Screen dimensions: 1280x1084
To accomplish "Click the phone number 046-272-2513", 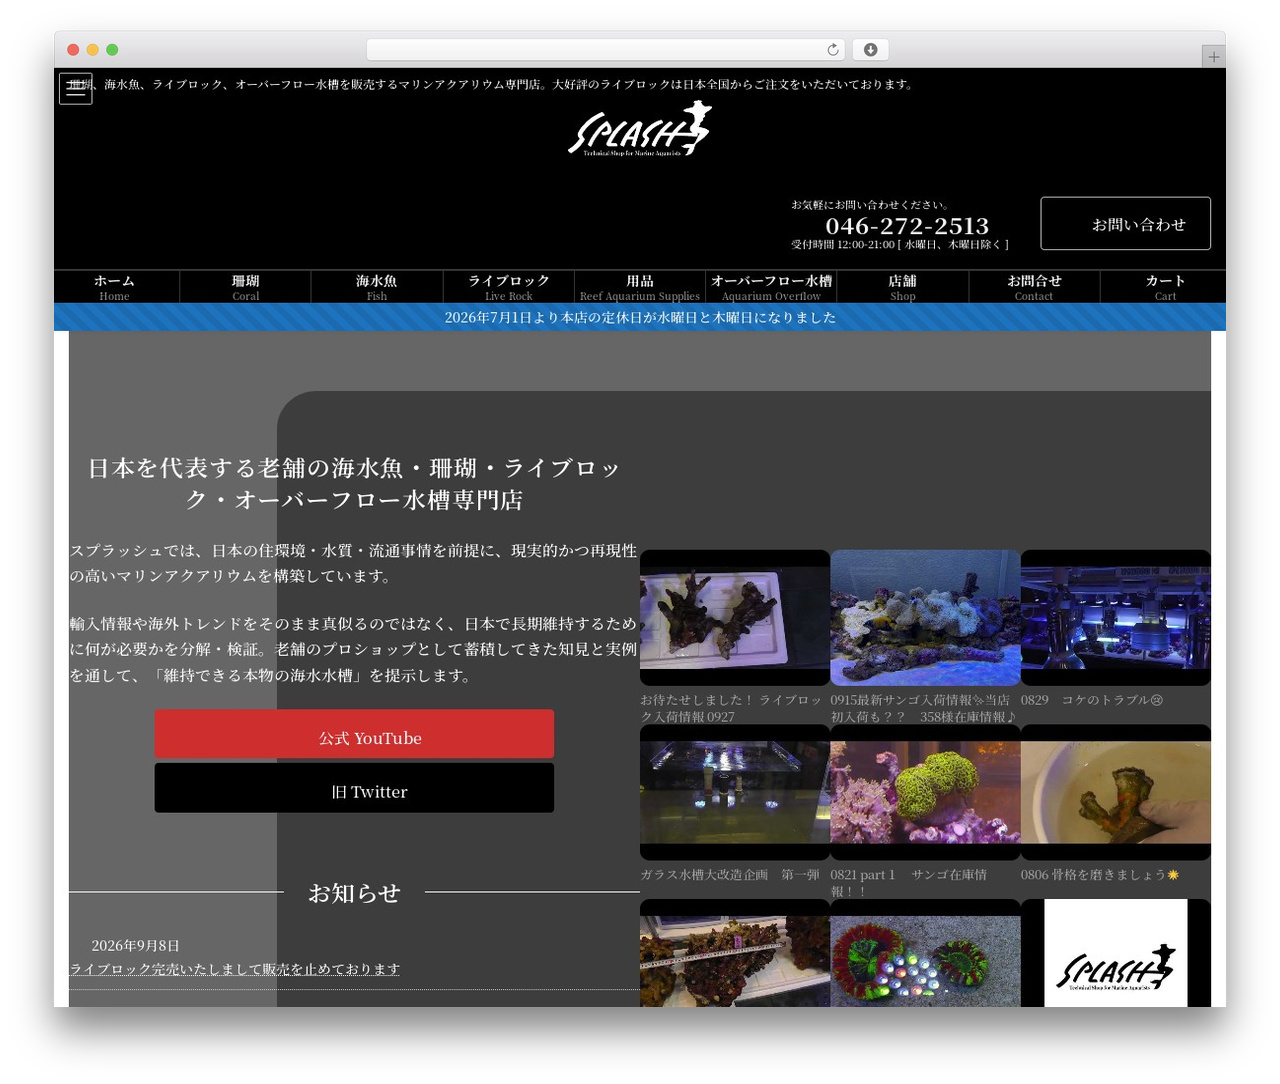I will pos(907,226).
